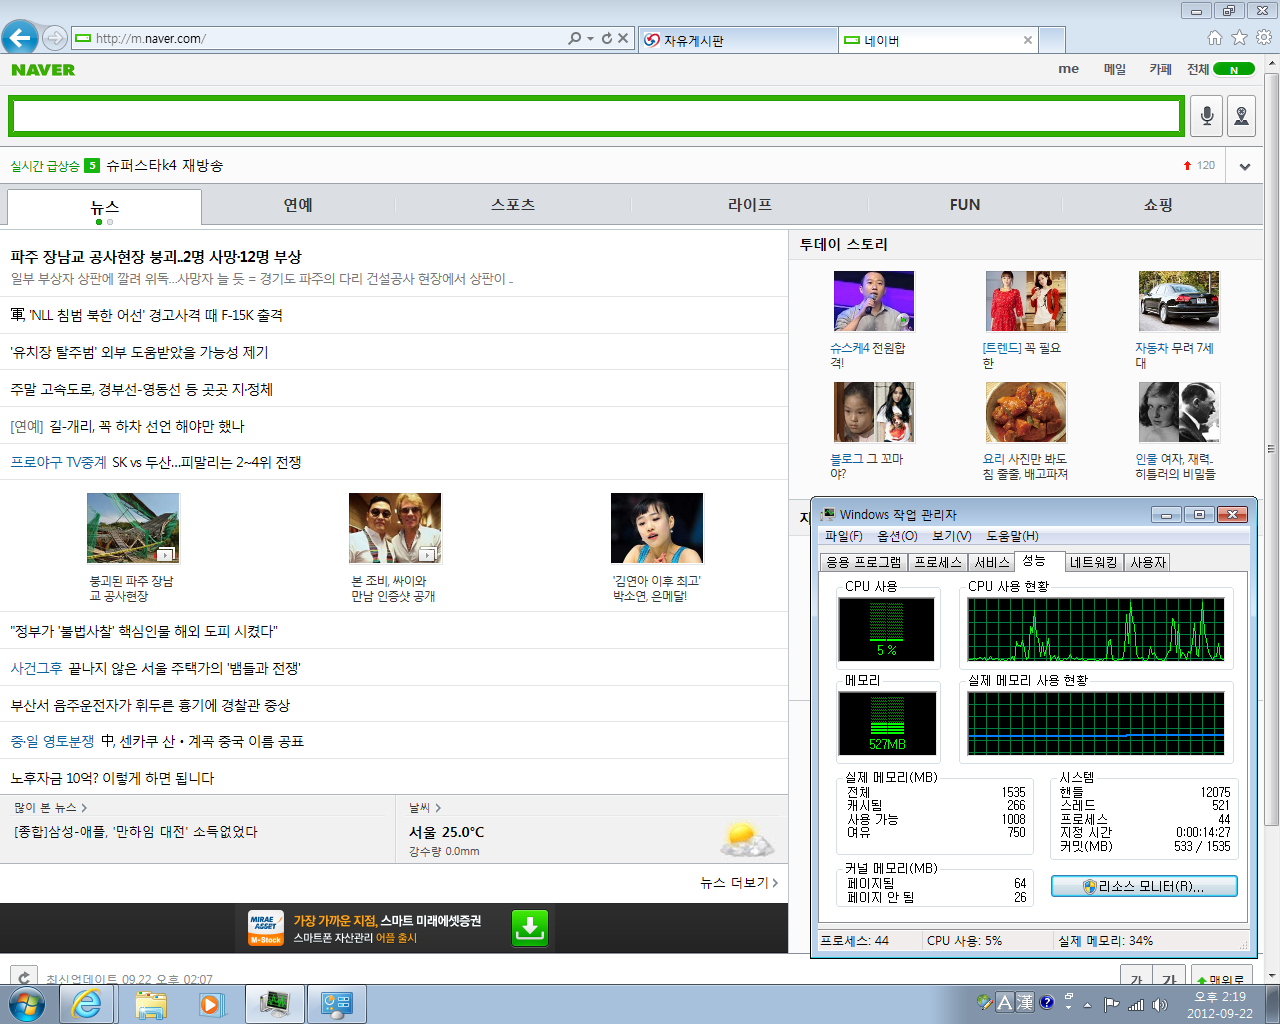Launch Windows Media Player from taskbar
The image size is (1280, 1024).
click(211, 1004)
